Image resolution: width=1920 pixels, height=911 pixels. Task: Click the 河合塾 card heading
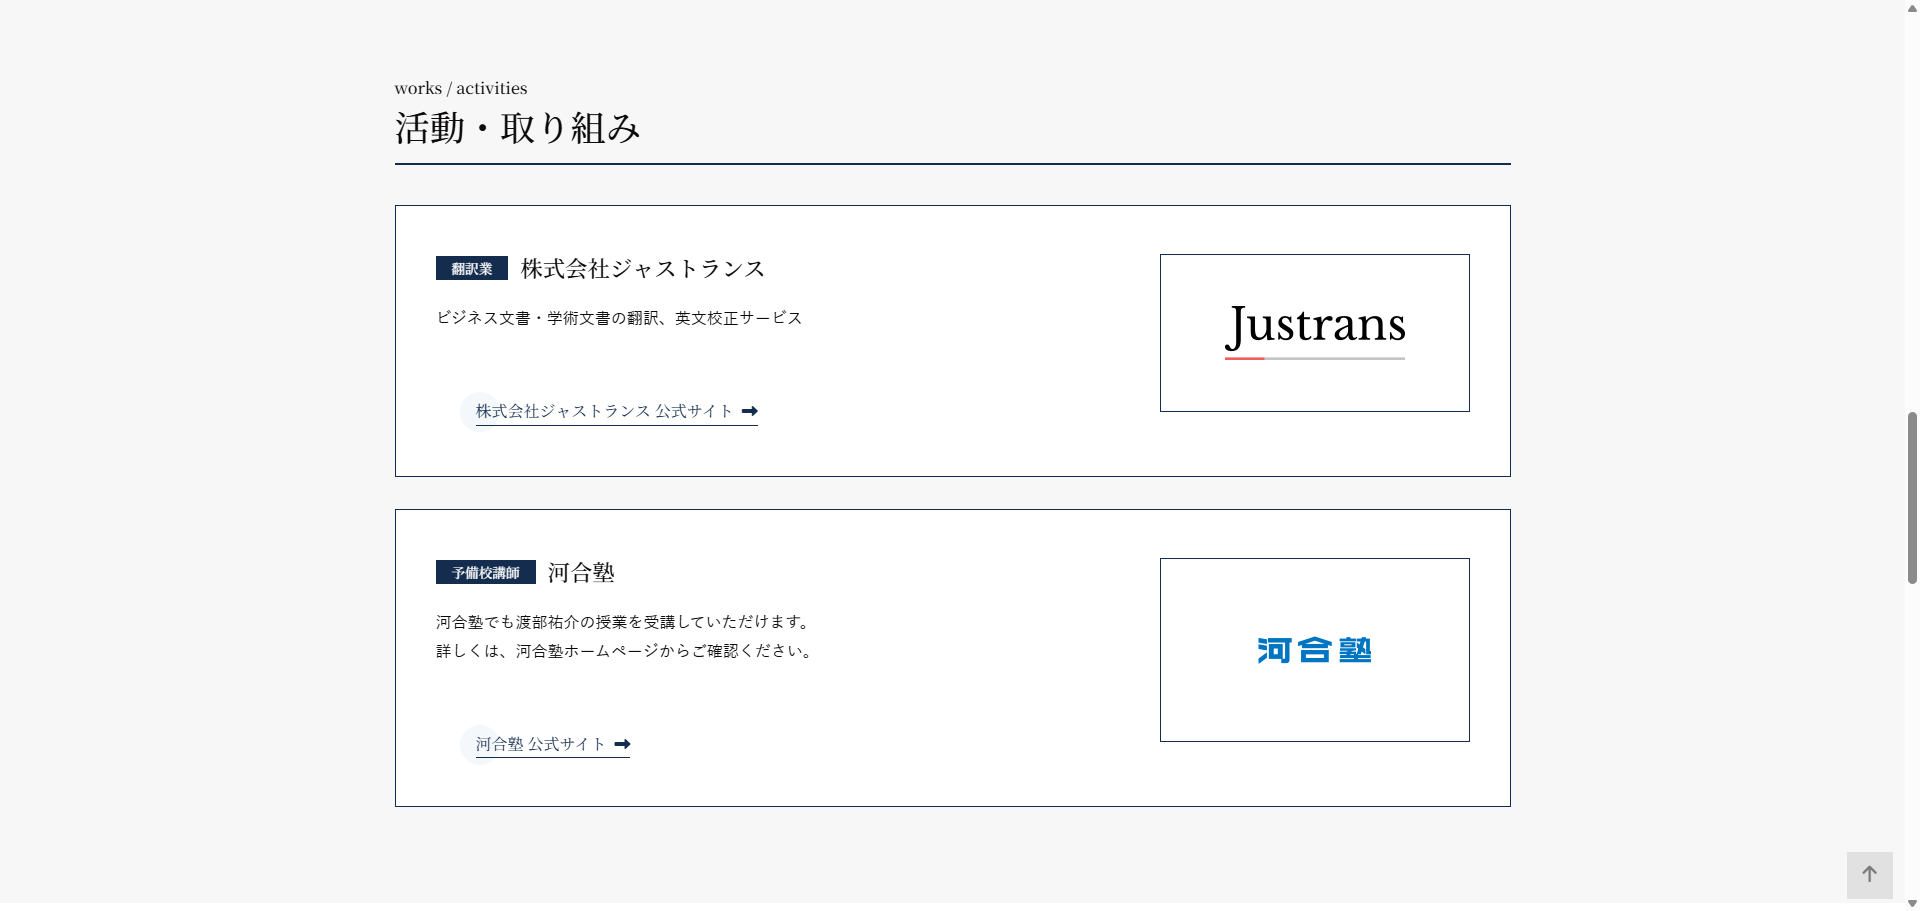click(x=581, y=573)
